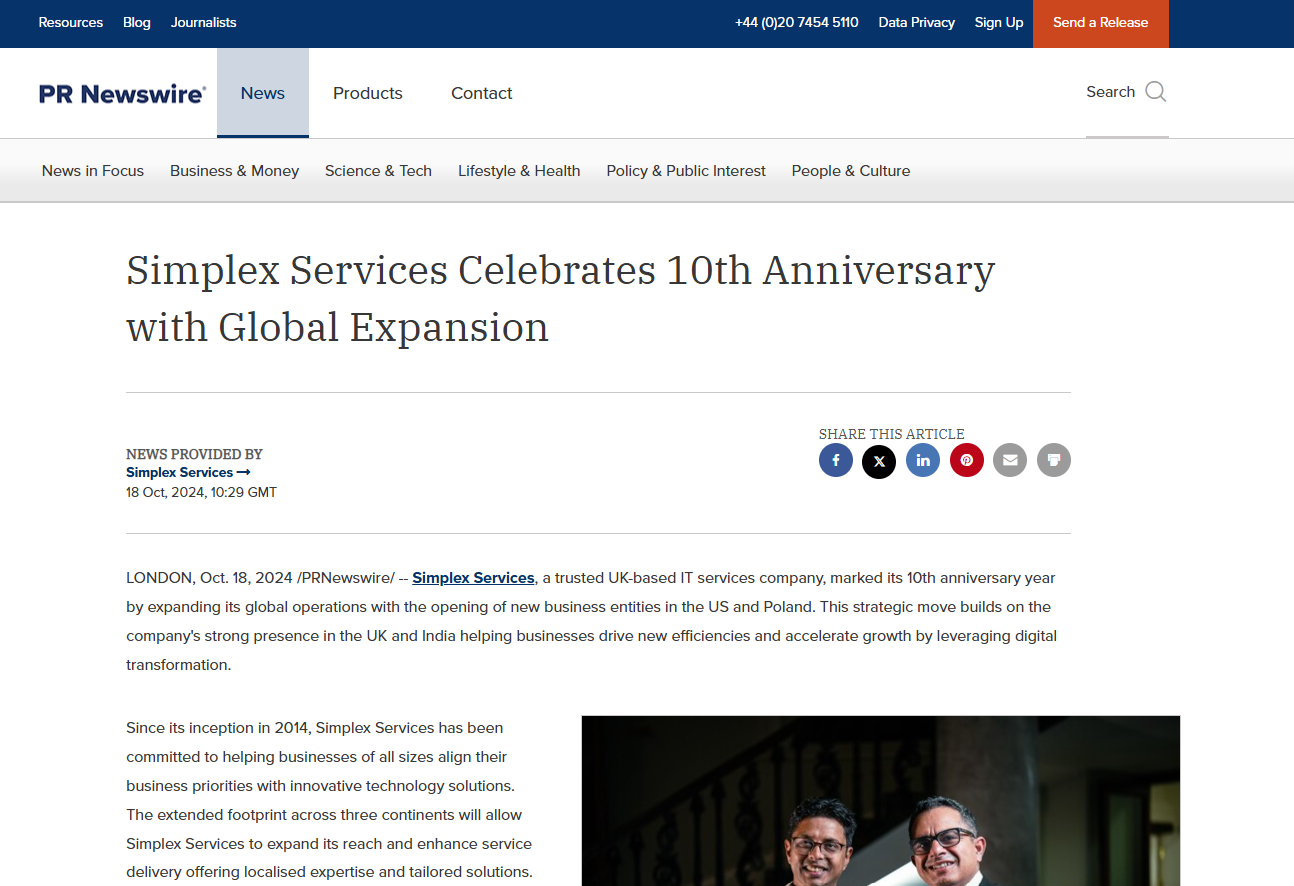This screenshot has width=1294, height=886.
Task: Click Sign Up link
Action: coord(999,22)
